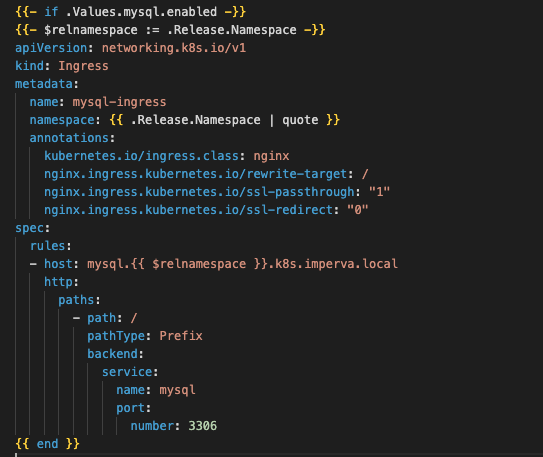Click the "apiVersion" key
This screenshot has width=543, height=457.
coord(51,48)
